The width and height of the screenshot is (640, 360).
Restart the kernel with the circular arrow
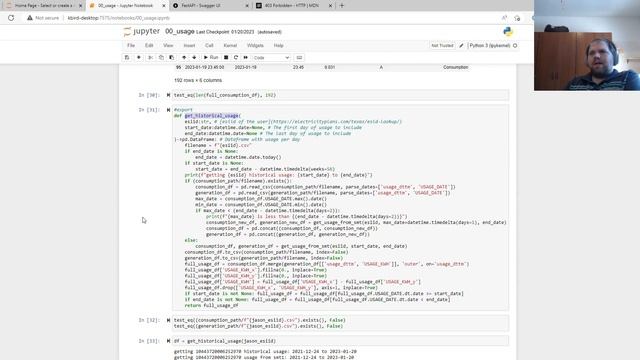(236, 58)
